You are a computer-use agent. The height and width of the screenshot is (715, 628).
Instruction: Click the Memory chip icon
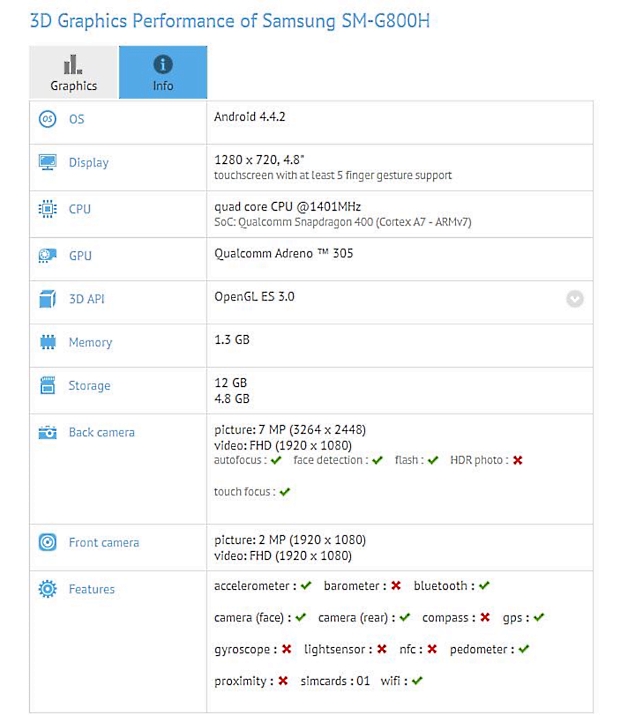click(47, 342)
